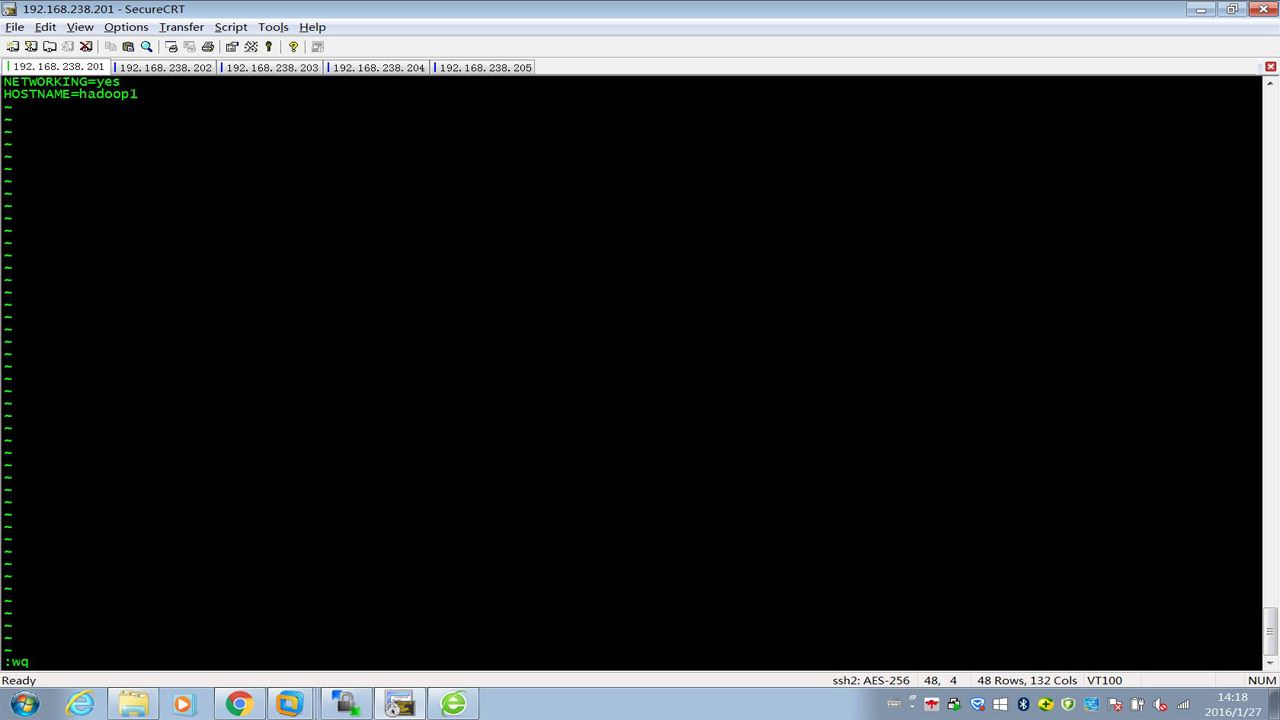Click the Action Center flag tray icon
This screenshot has height=720, width=1280.
[1115, 704]
